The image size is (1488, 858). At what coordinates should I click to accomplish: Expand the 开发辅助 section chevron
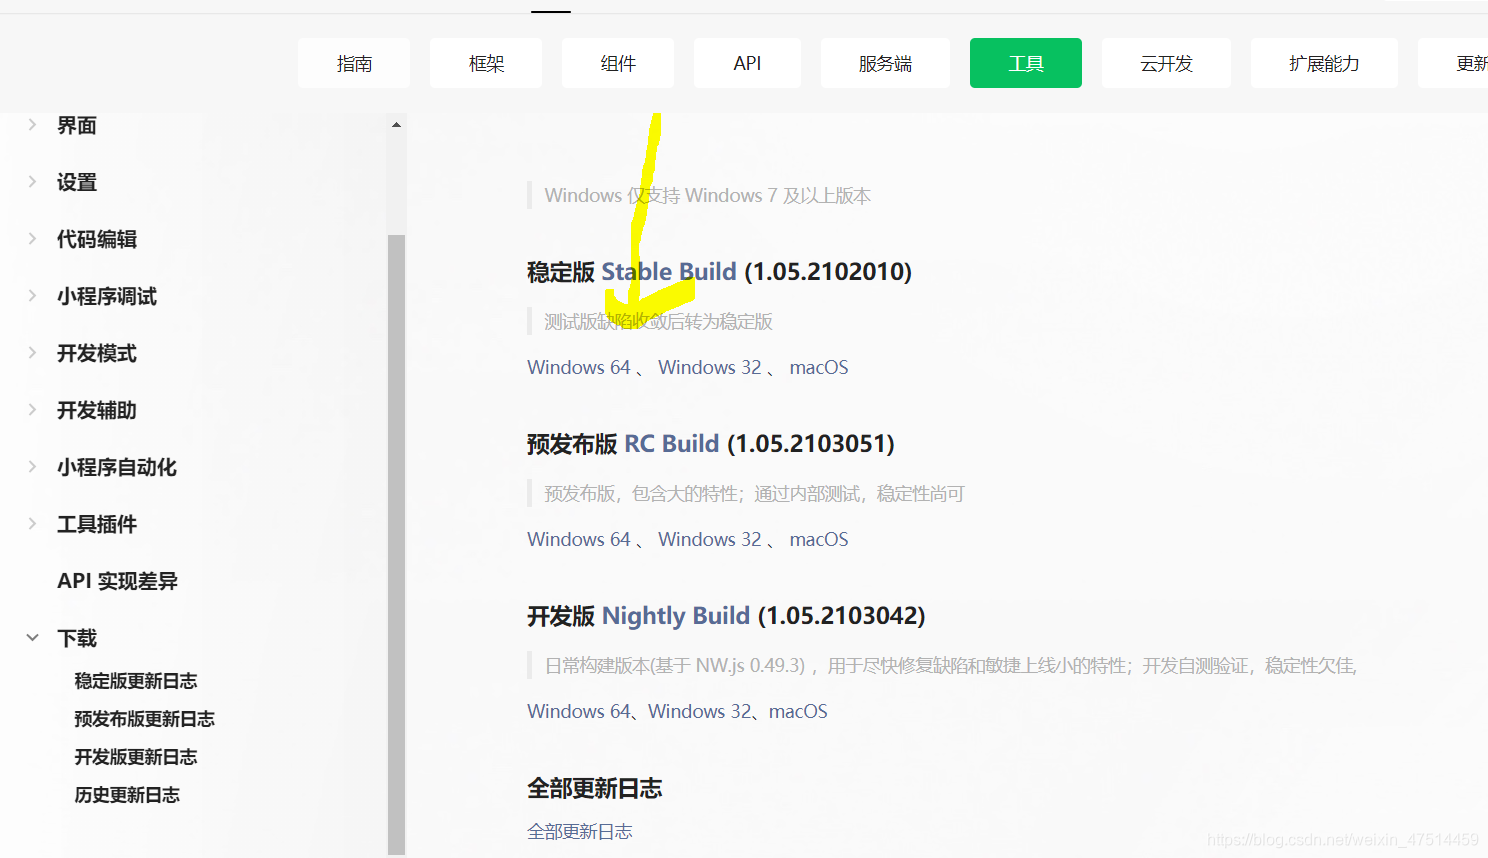click(x=32, y=410)
